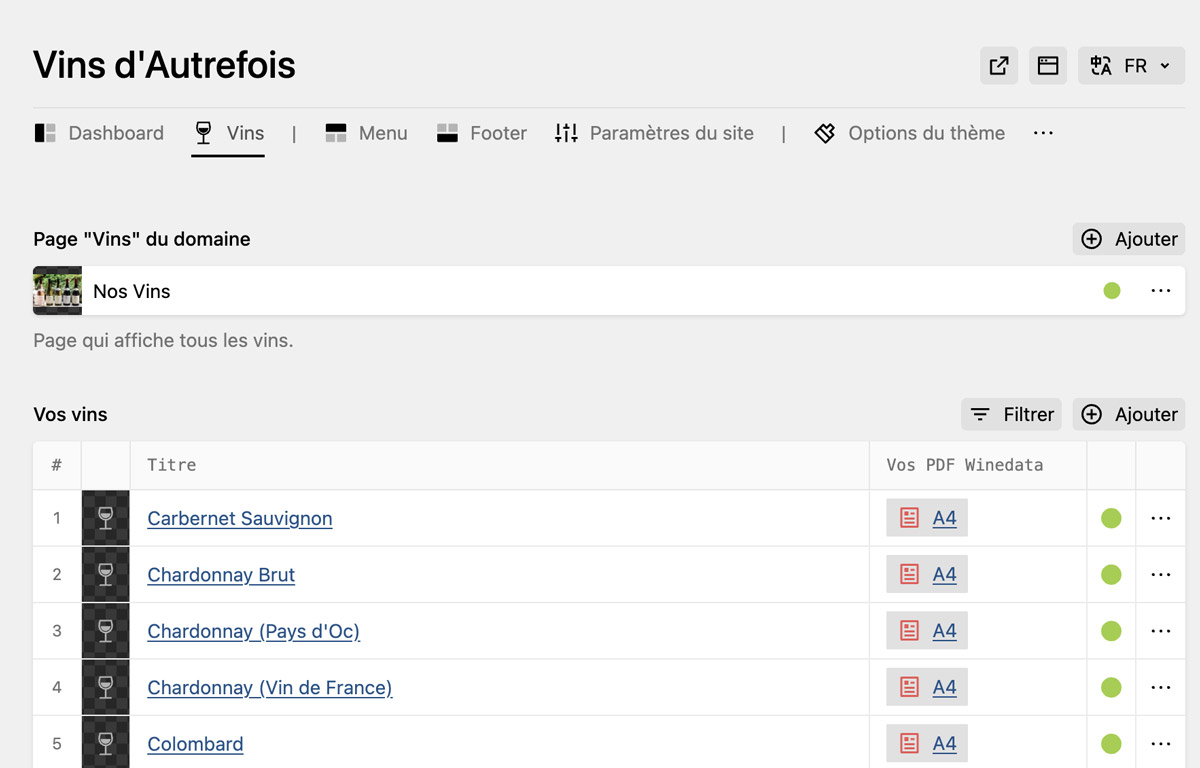Select Options du thème tab
The width and height of the screenshot is (1200, 768).
tap(909, 133)
